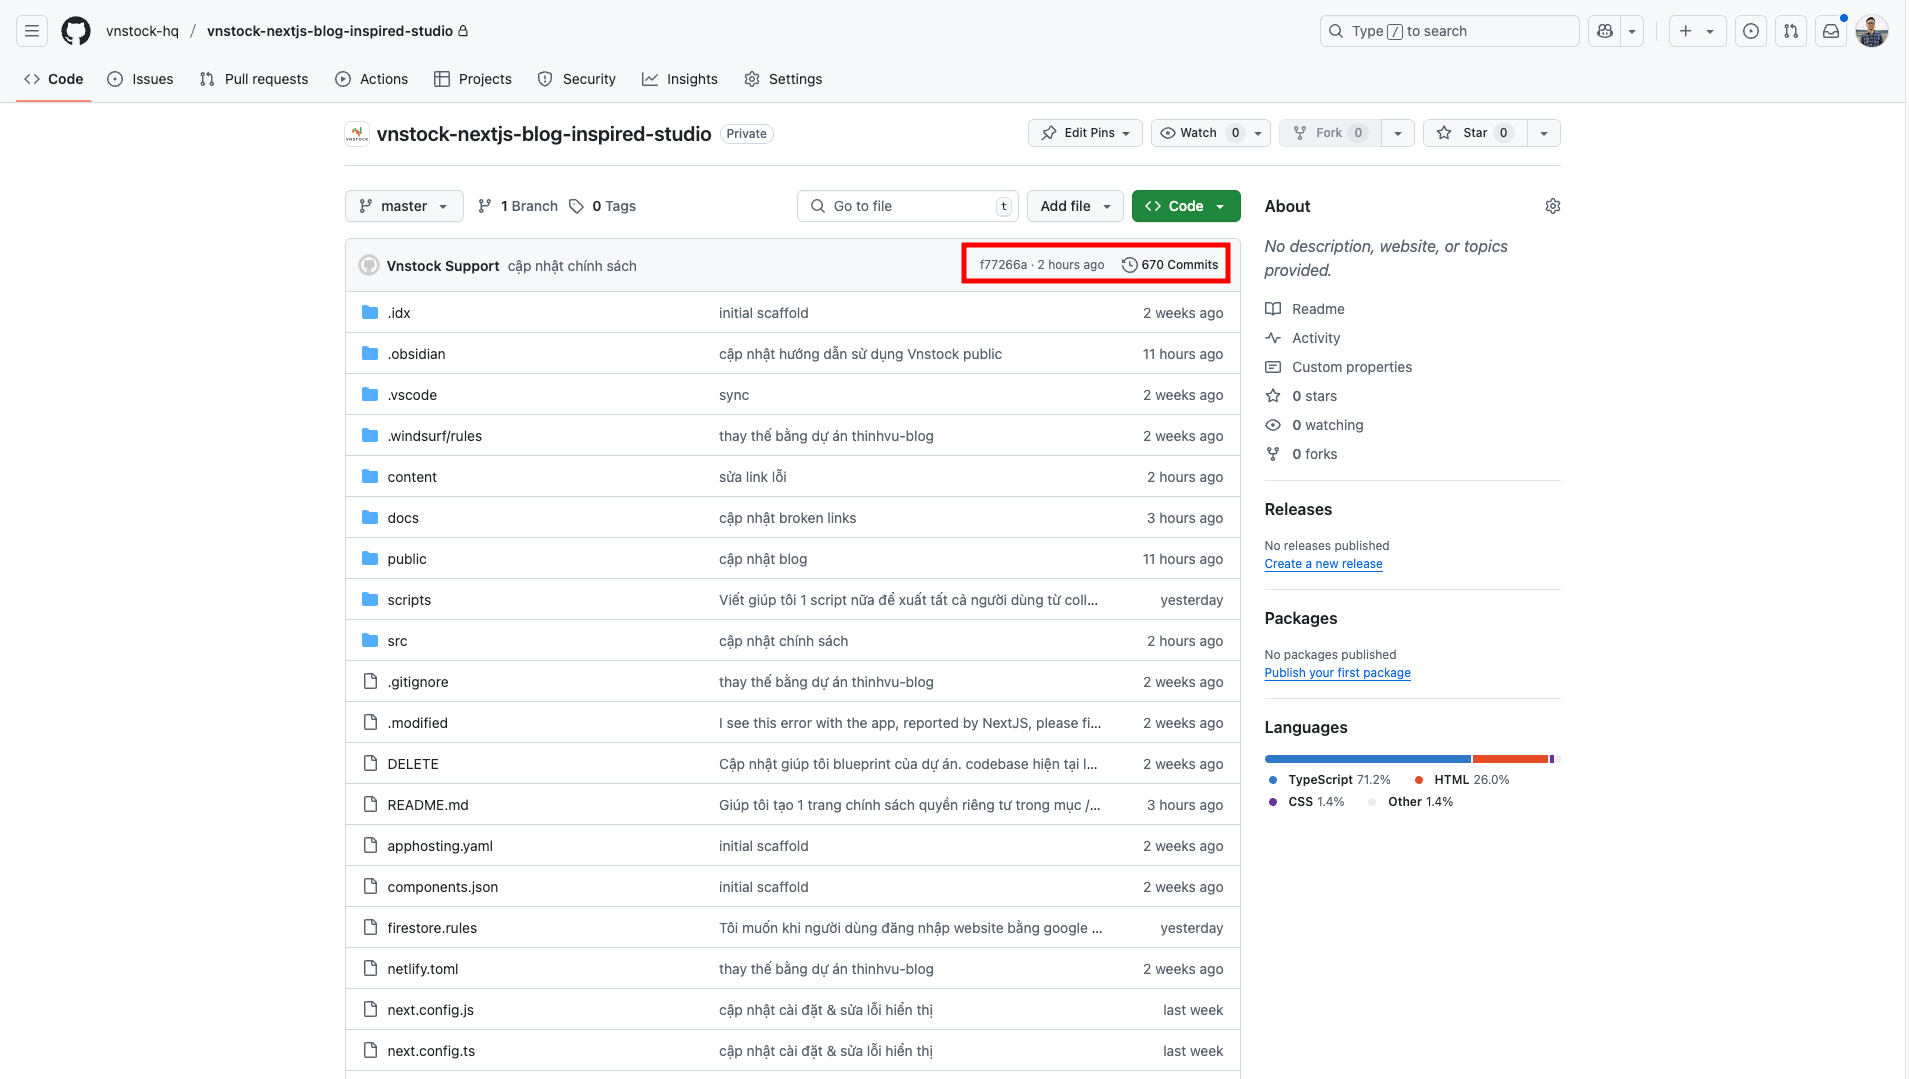Open the About settings gear icon
1909x1079 pixels.
[1552, 206]
